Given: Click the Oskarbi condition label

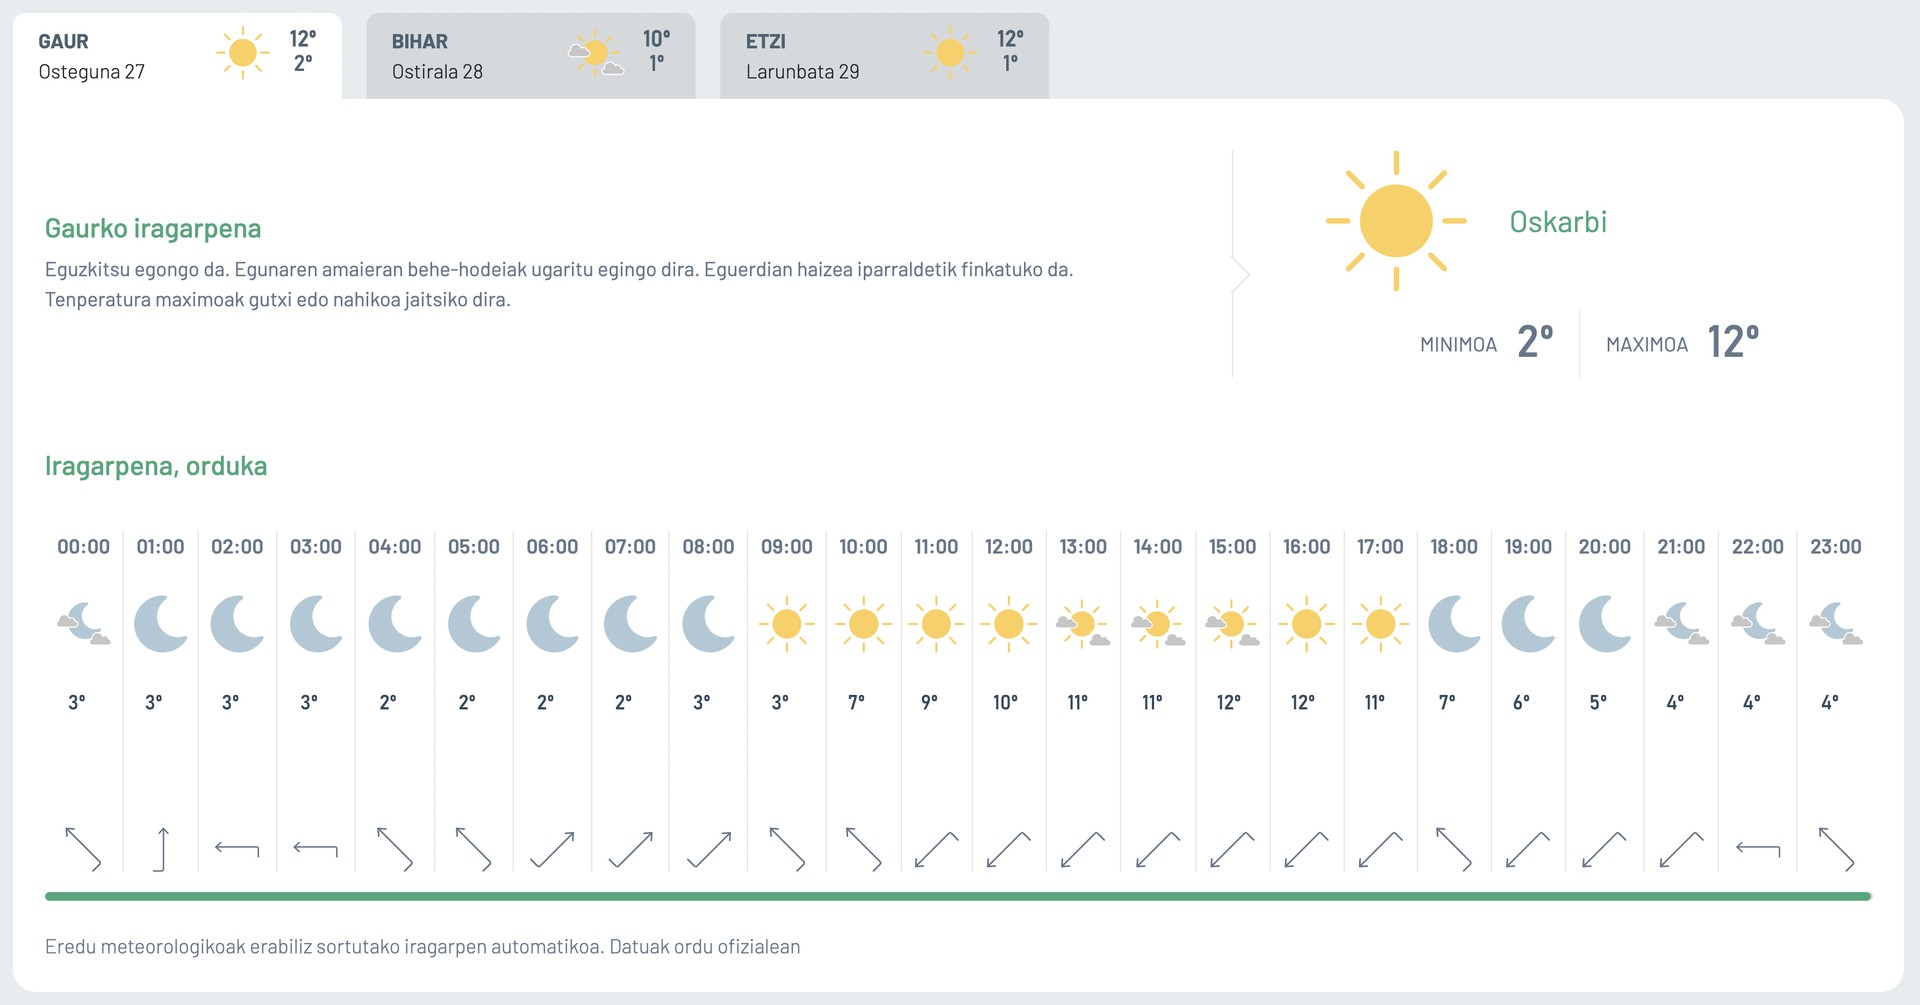Looking at the screenshot, I should tap(1558, 222).
